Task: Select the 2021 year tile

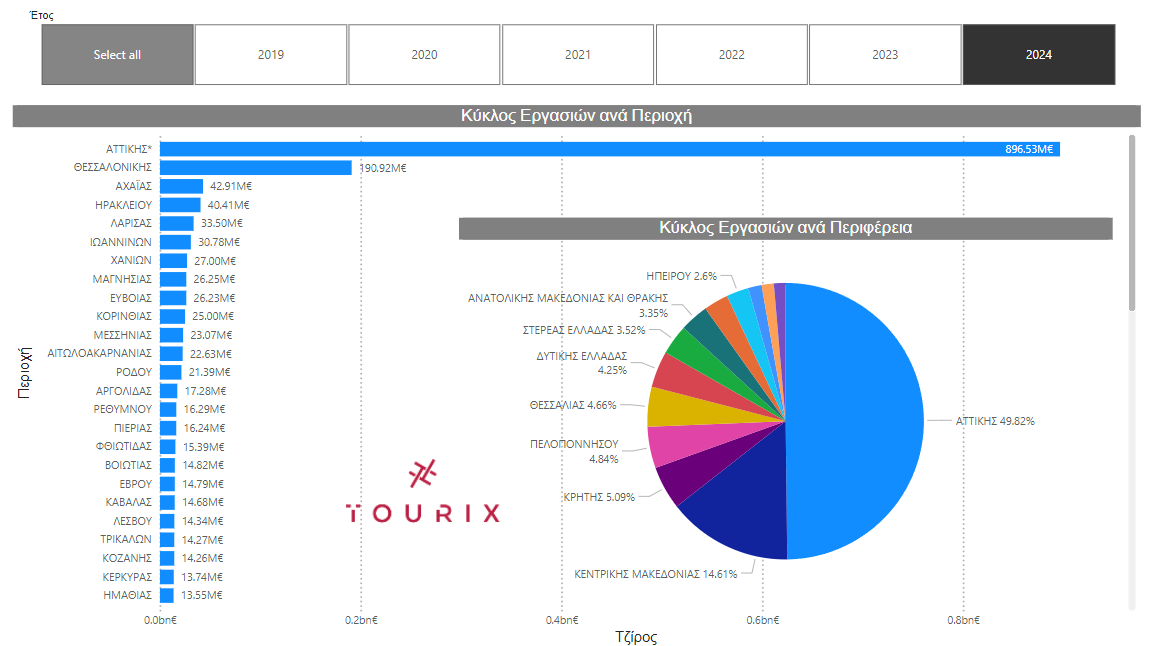Action: tap(577, 55)
